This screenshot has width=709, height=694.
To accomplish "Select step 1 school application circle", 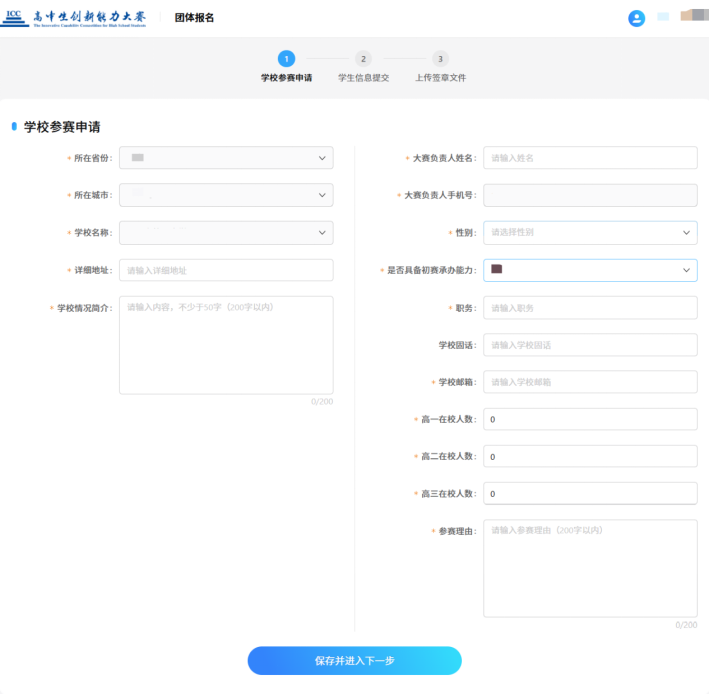I will point(286,59).
